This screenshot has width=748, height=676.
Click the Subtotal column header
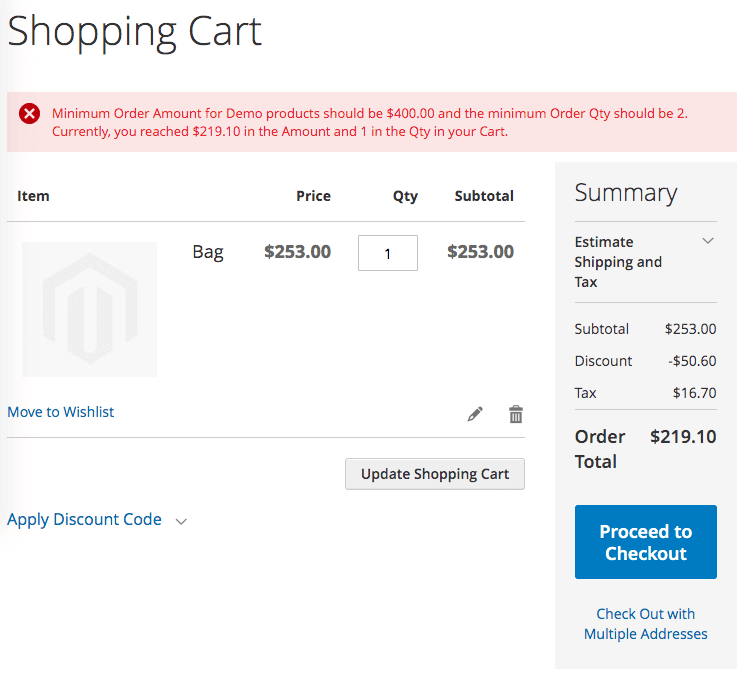pyautogui.click(x=484, y=196)
